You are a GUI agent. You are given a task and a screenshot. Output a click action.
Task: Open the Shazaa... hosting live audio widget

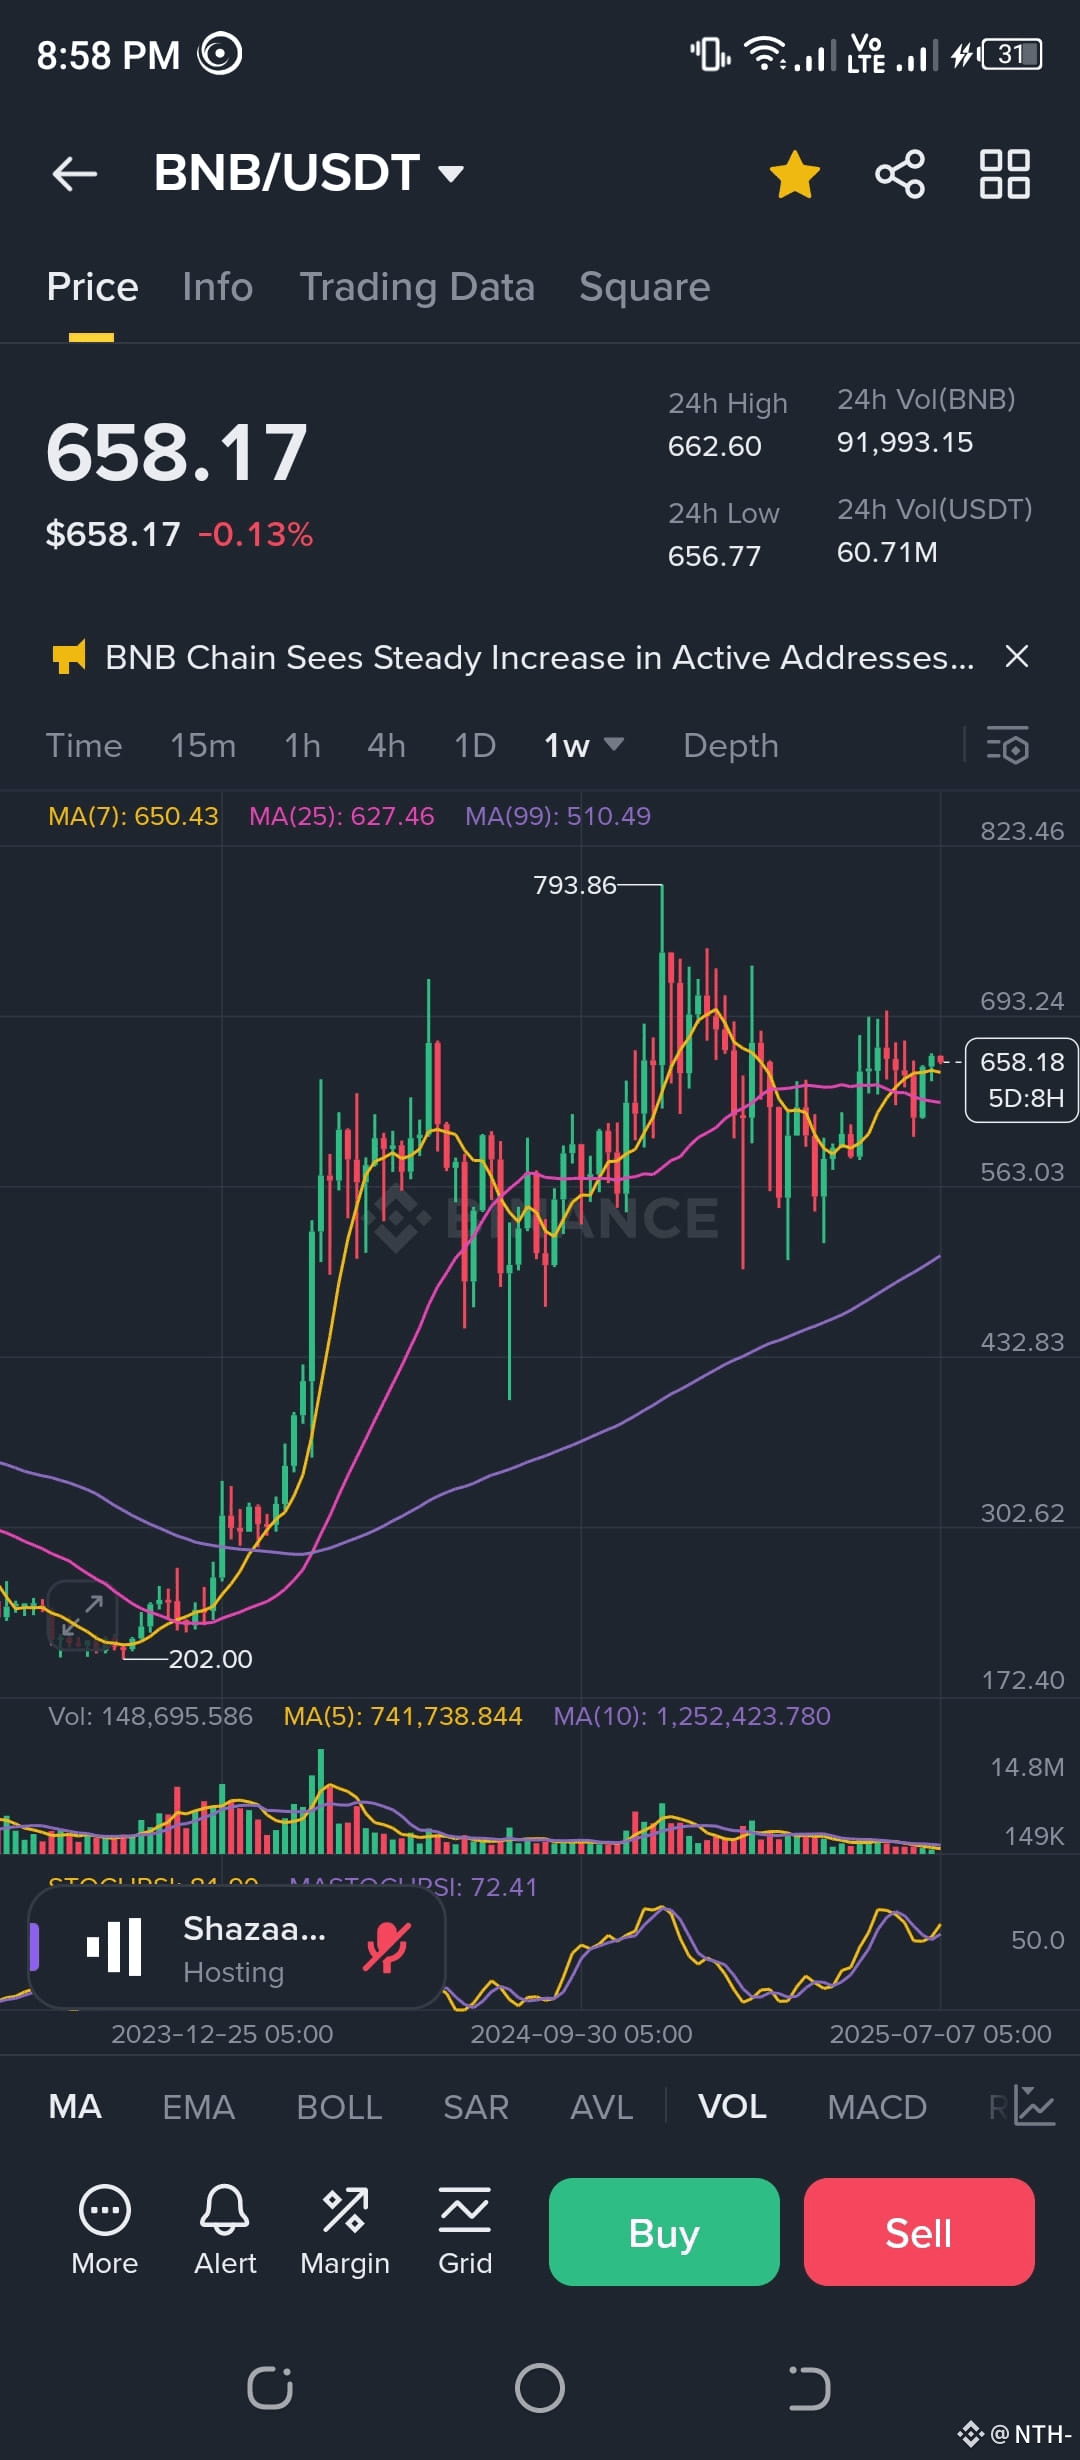[x=237, y=1947]
